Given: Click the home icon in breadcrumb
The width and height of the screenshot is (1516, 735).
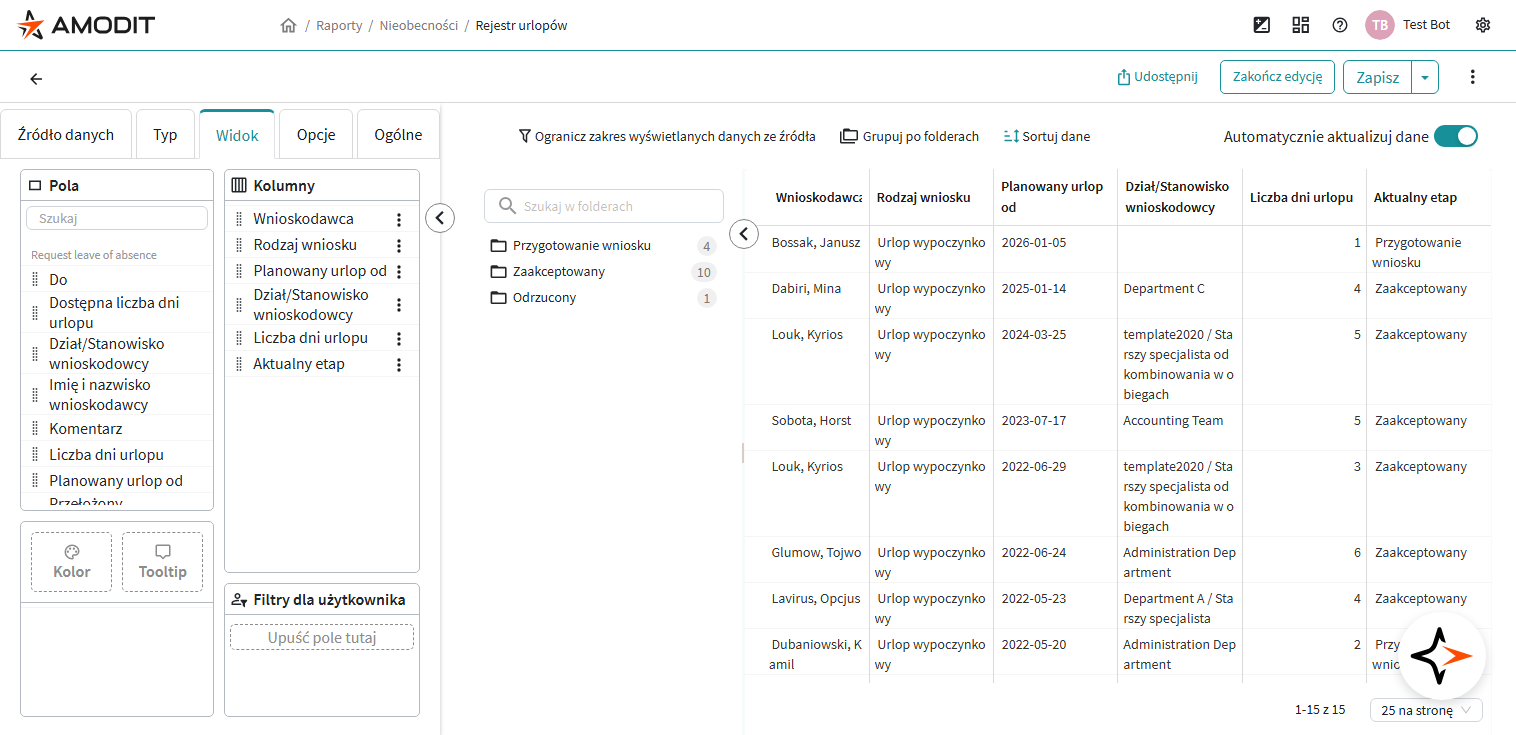Looking at the screenshot, I should pyautogui.click(x=288, y=25).
